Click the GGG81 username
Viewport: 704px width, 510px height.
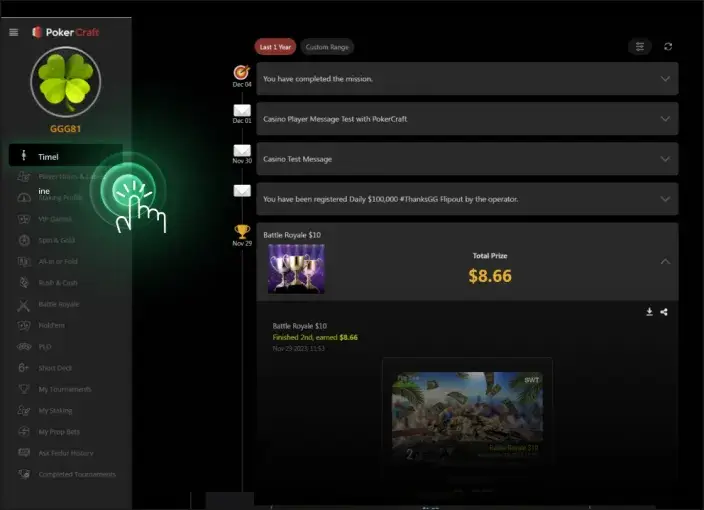(66, 129)
